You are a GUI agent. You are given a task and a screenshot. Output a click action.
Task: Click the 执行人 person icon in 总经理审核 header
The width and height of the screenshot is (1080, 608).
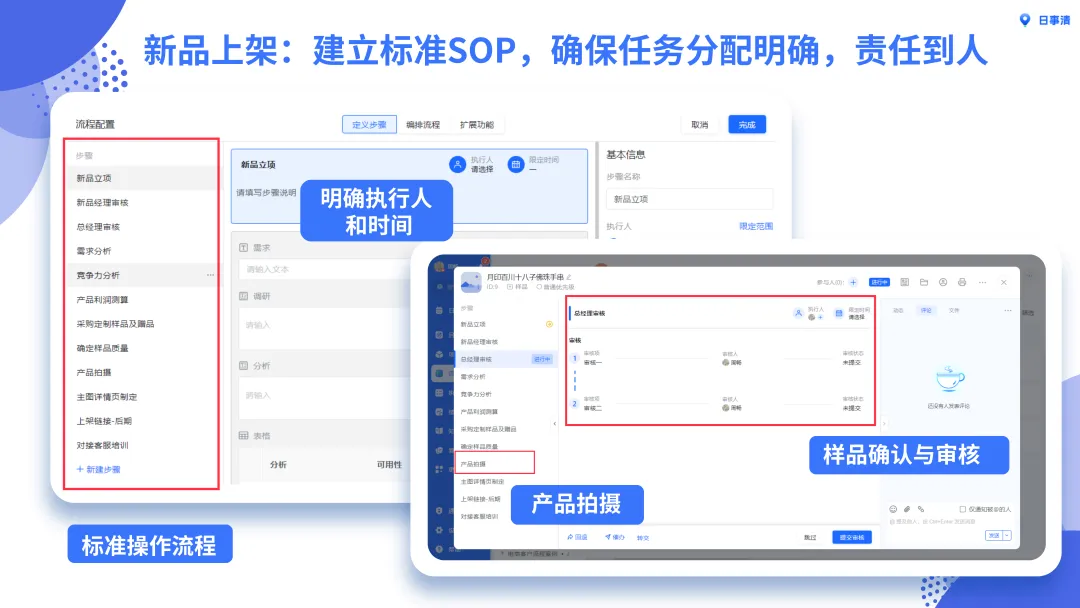(798, 313)
